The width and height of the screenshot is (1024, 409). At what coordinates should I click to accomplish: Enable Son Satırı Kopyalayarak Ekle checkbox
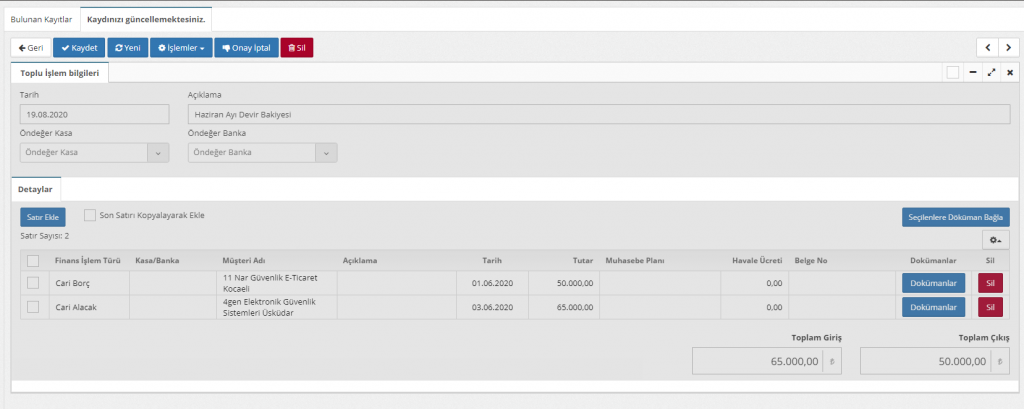[x=90, y=215]
